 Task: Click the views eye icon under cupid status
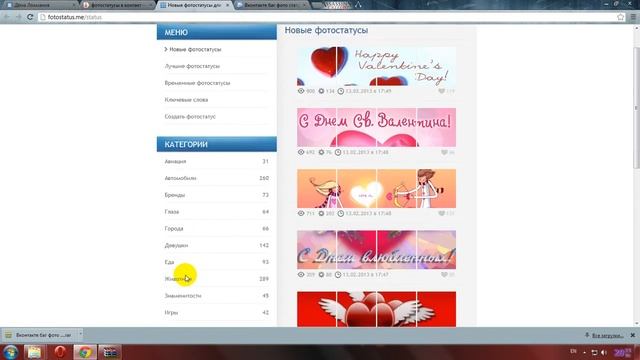(x=301, y=213)
